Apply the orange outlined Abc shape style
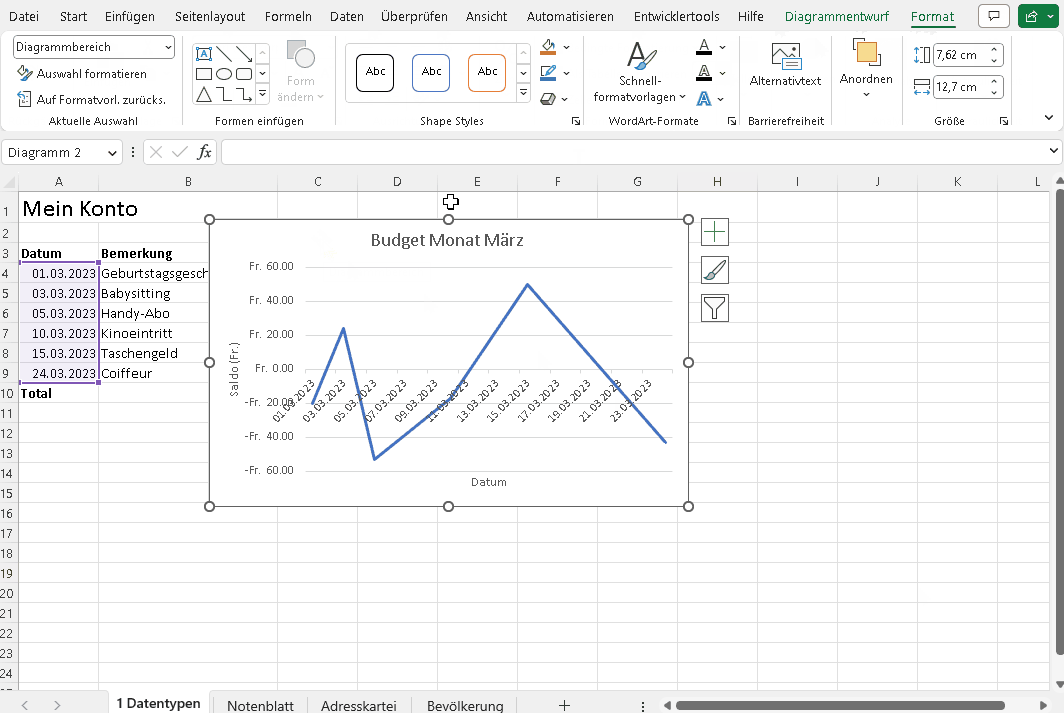This screenshot has height=713, width=1064. point(487,72)
